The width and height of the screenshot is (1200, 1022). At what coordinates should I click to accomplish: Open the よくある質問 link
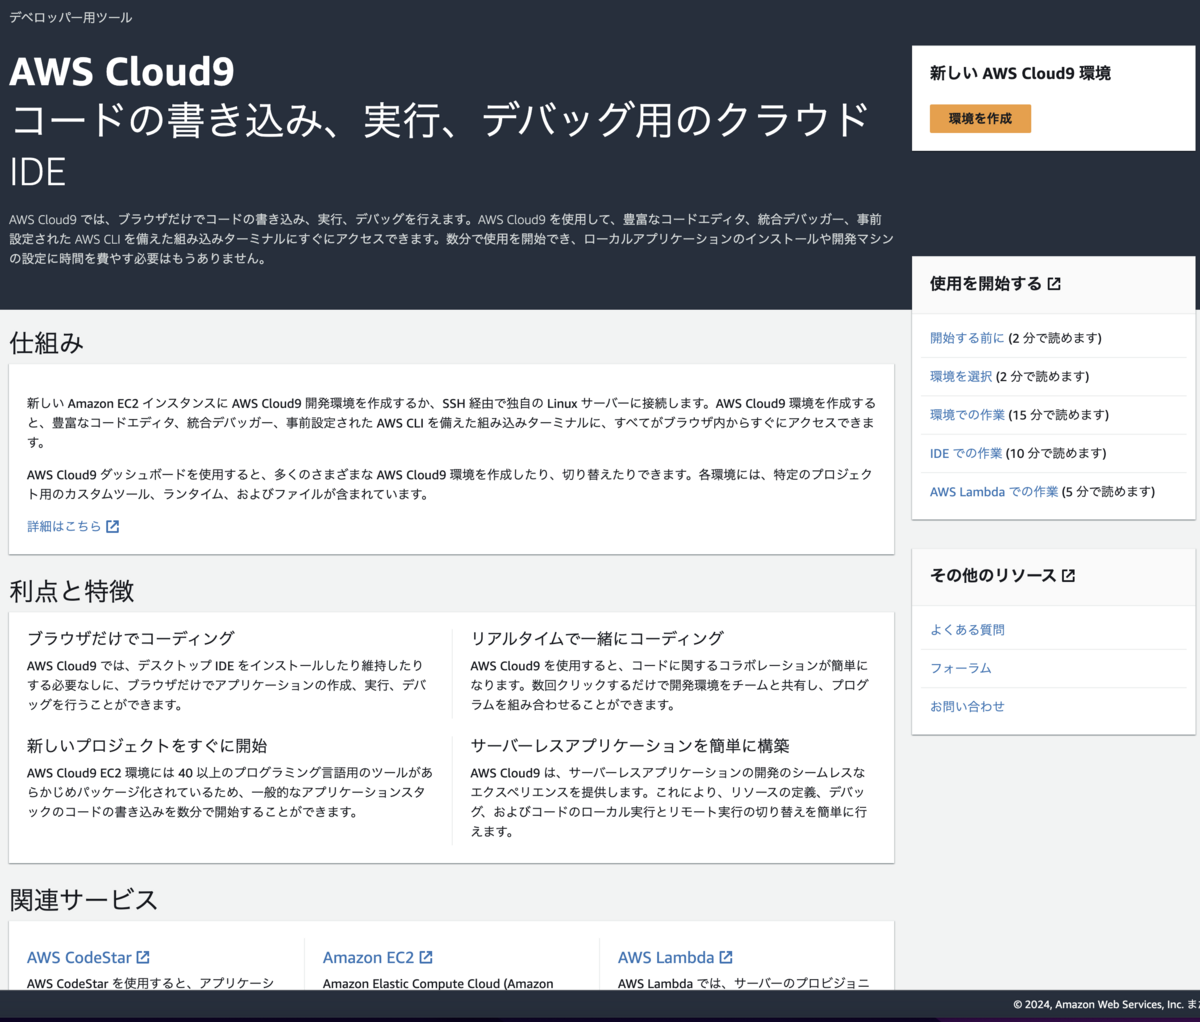(x=967, y=630)
